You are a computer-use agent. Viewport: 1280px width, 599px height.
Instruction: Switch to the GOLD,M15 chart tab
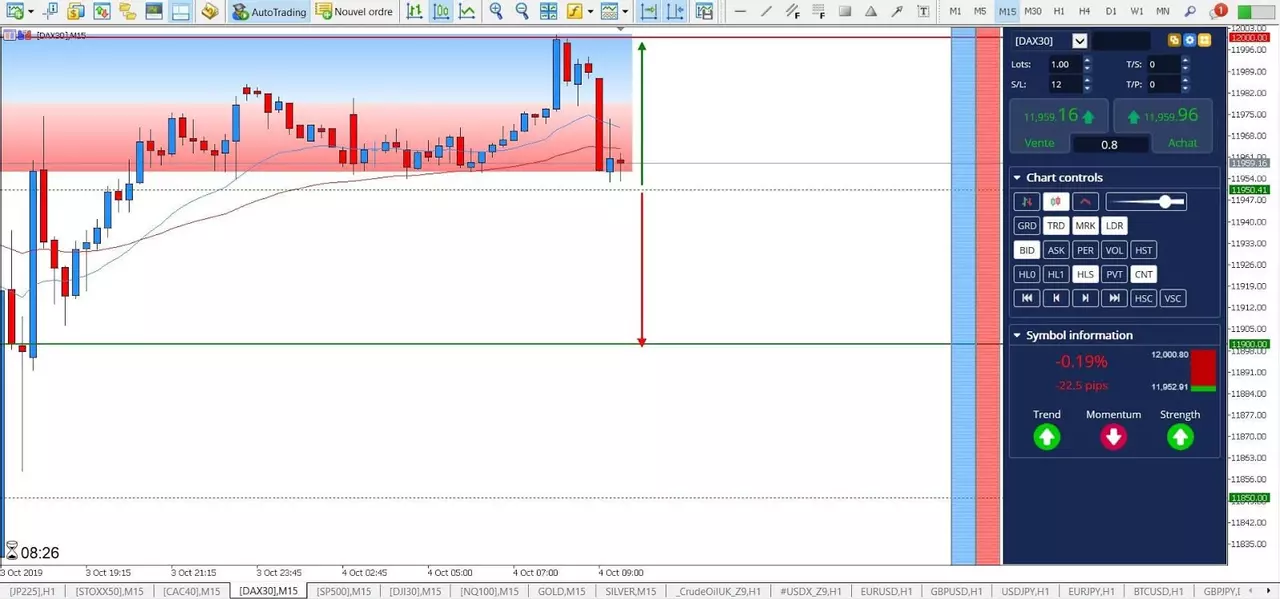560,591
